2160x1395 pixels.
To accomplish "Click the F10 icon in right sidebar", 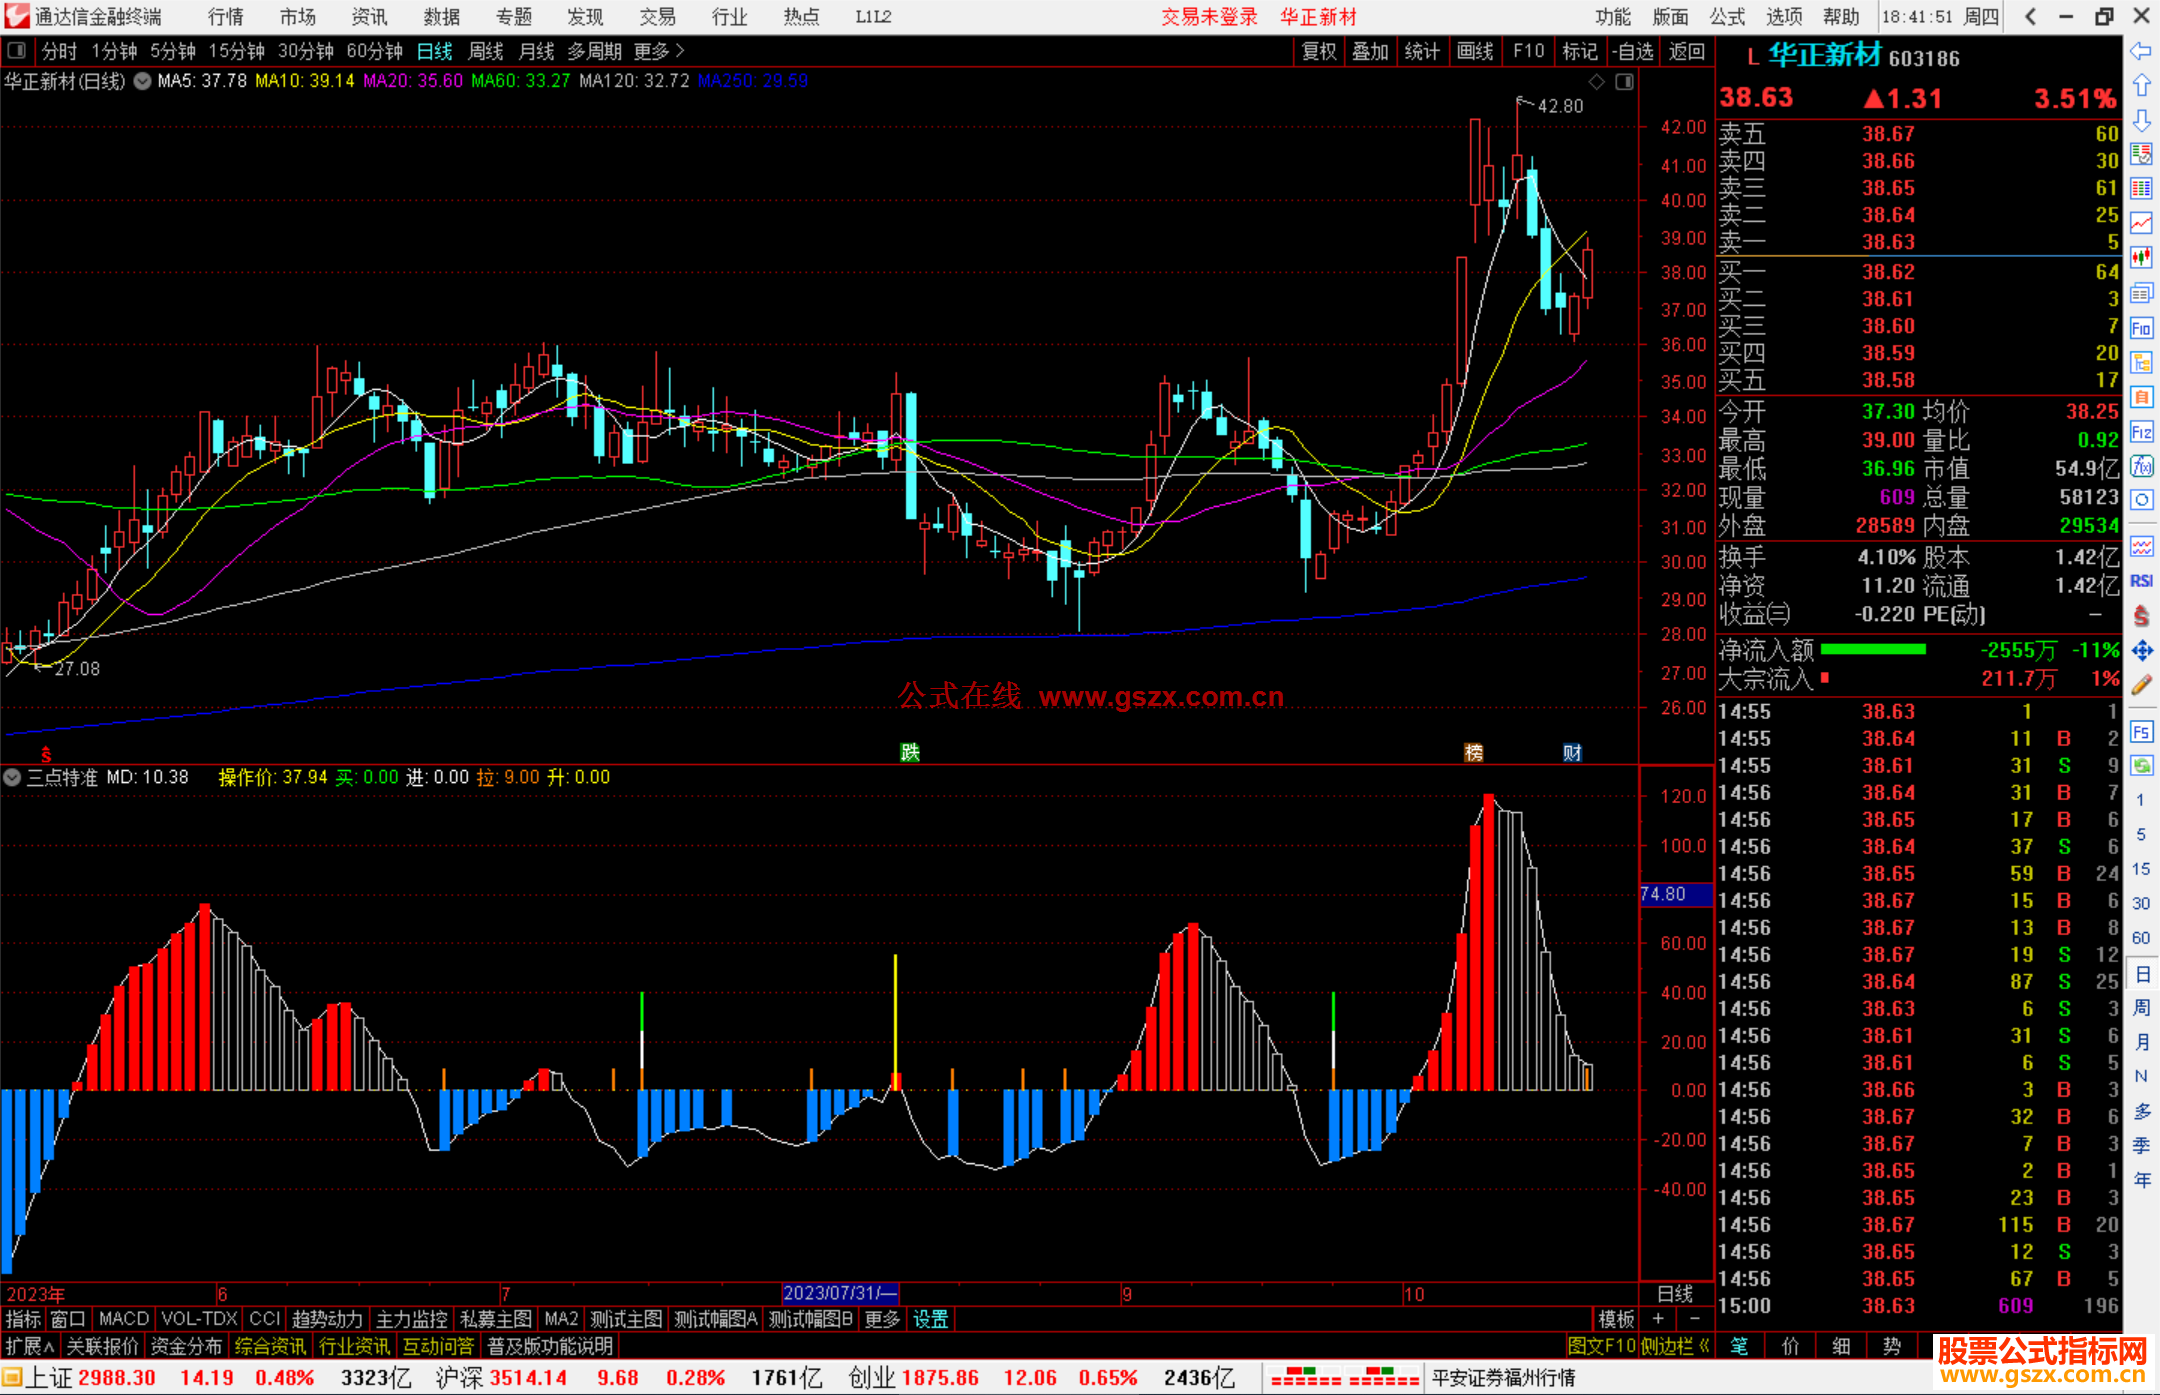I will point(2141,328).
